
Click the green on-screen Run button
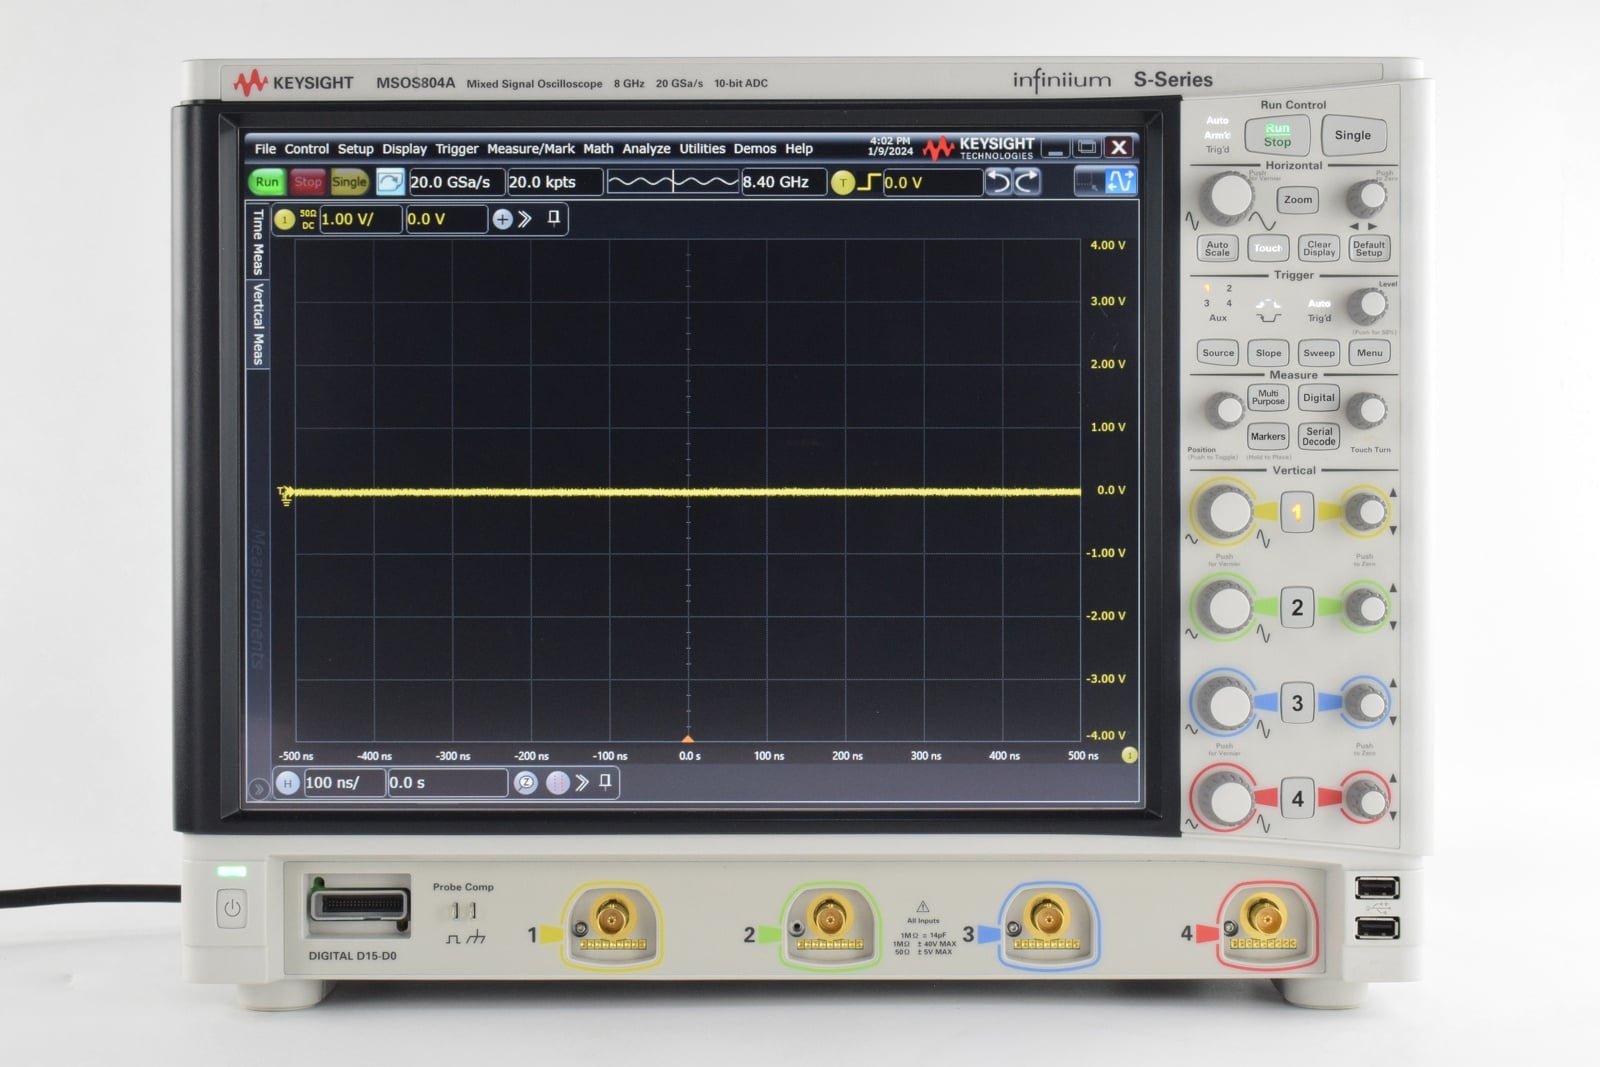(x=267, y=182)
